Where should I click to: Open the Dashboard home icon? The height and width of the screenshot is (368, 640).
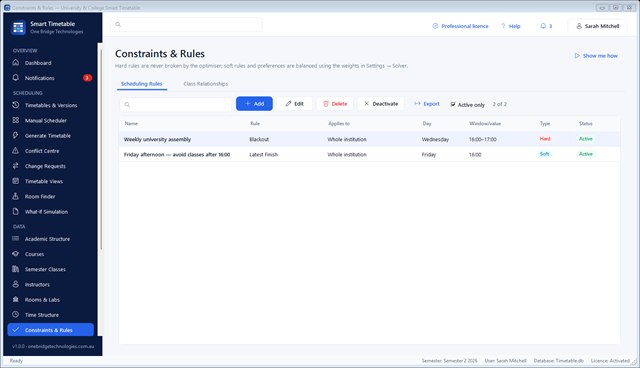(x=16, y=62)
